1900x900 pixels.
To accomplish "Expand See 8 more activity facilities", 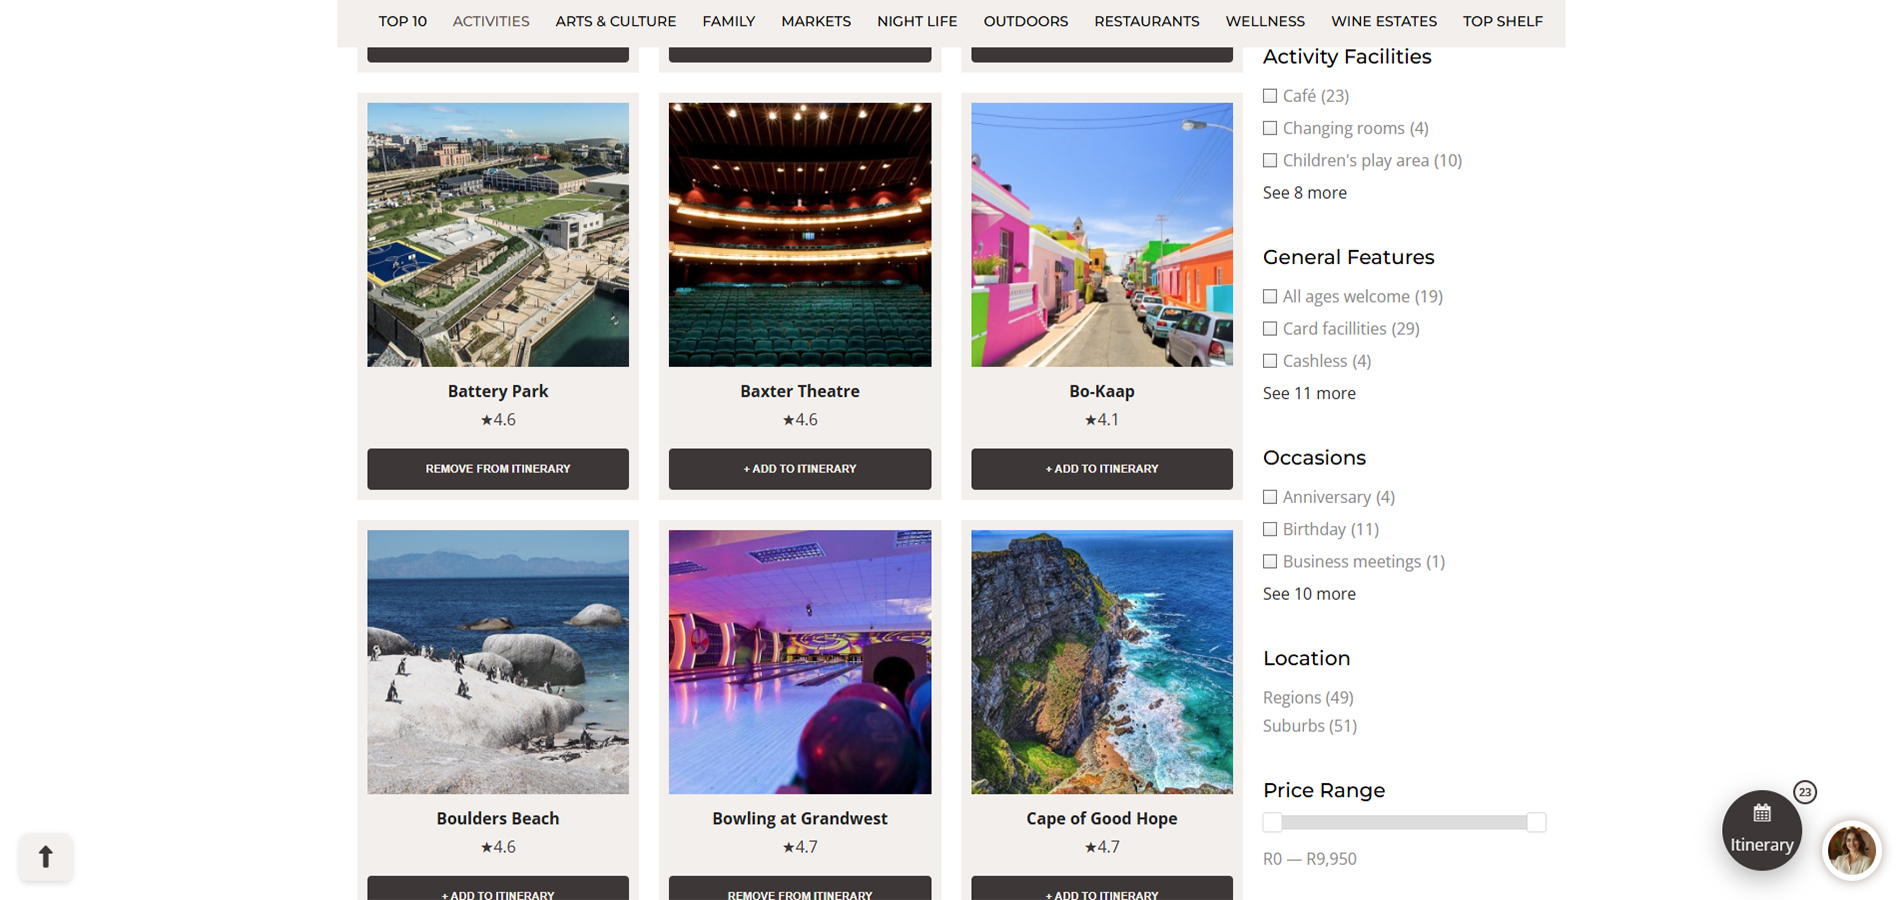I will [x=1304, y=192].
